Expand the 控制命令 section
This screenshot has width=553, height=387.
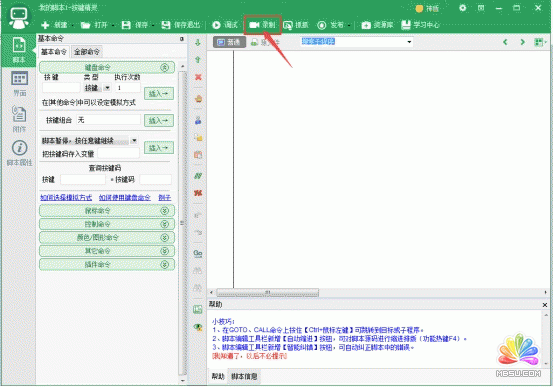(164, 224)
